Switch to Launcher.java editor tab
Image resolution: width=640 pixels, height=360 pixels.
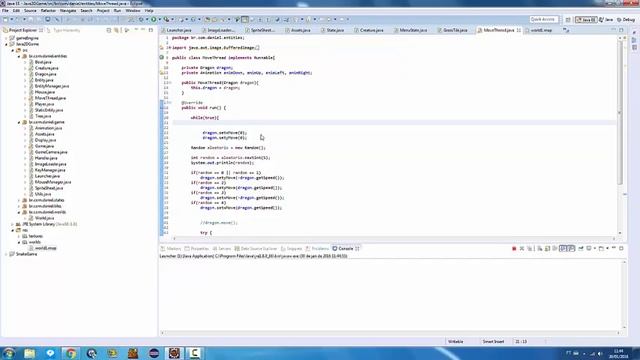[x=178, y=30]
